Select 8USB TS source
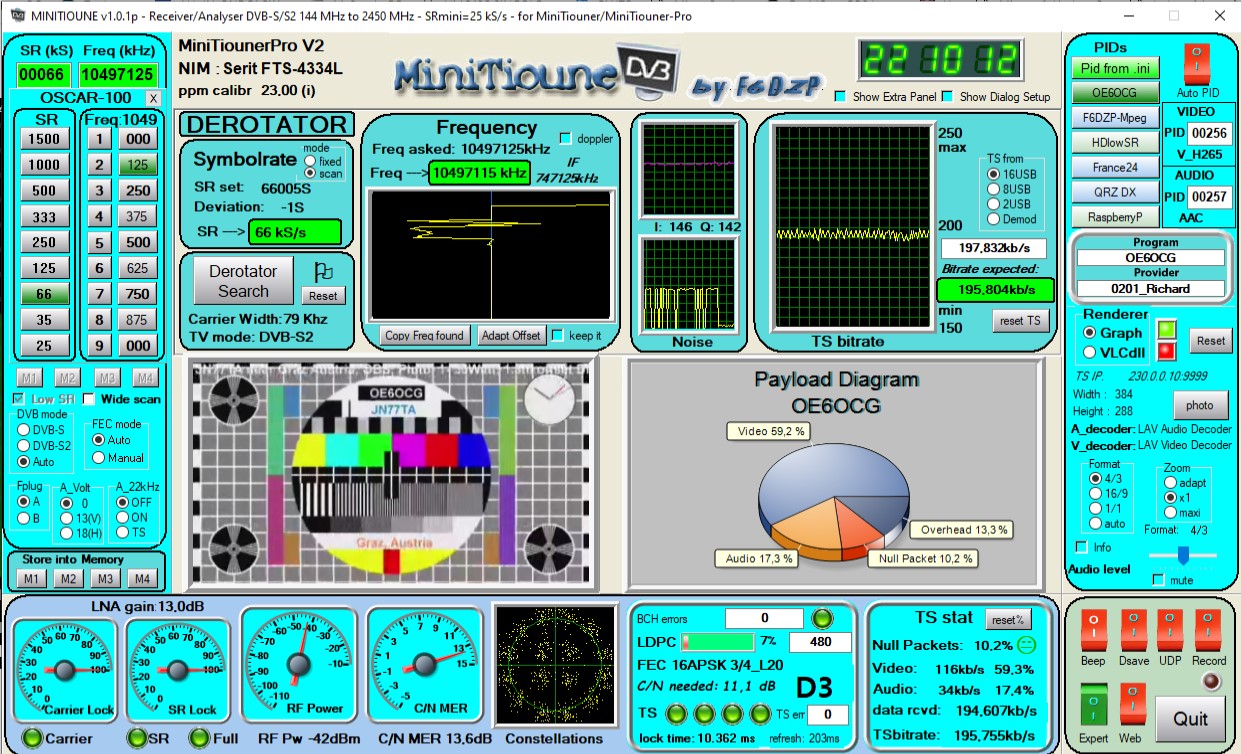Screen dimensions: 1241x754 (994, 189)
